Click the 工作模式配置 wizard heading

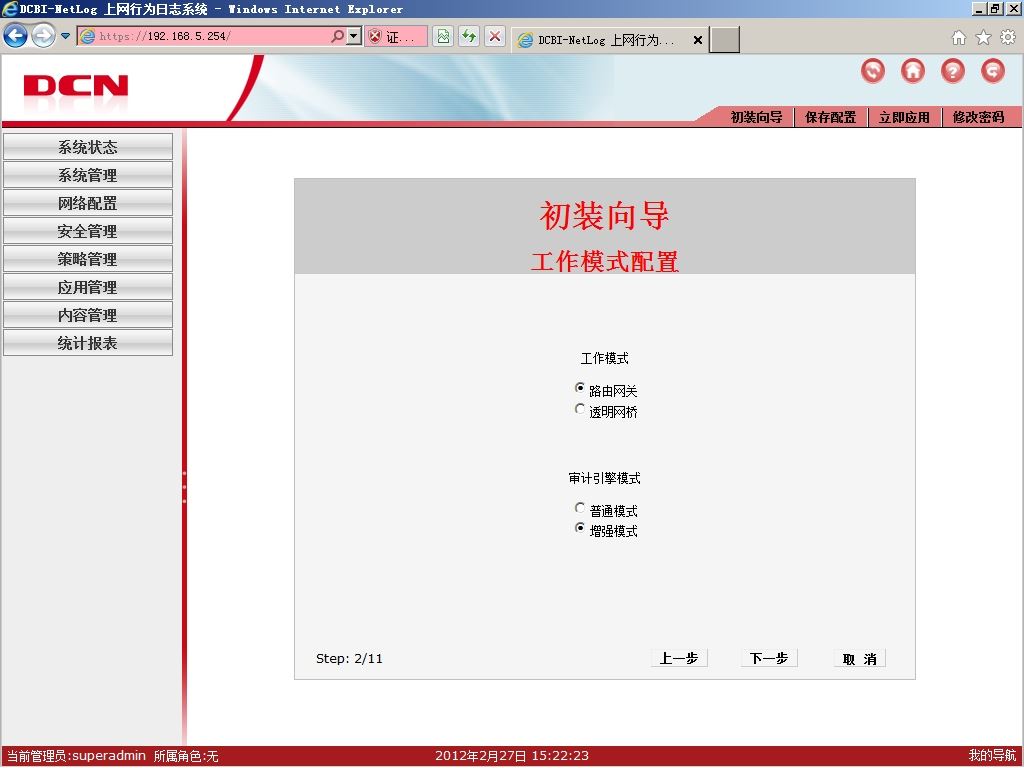[x=605, y=261]
